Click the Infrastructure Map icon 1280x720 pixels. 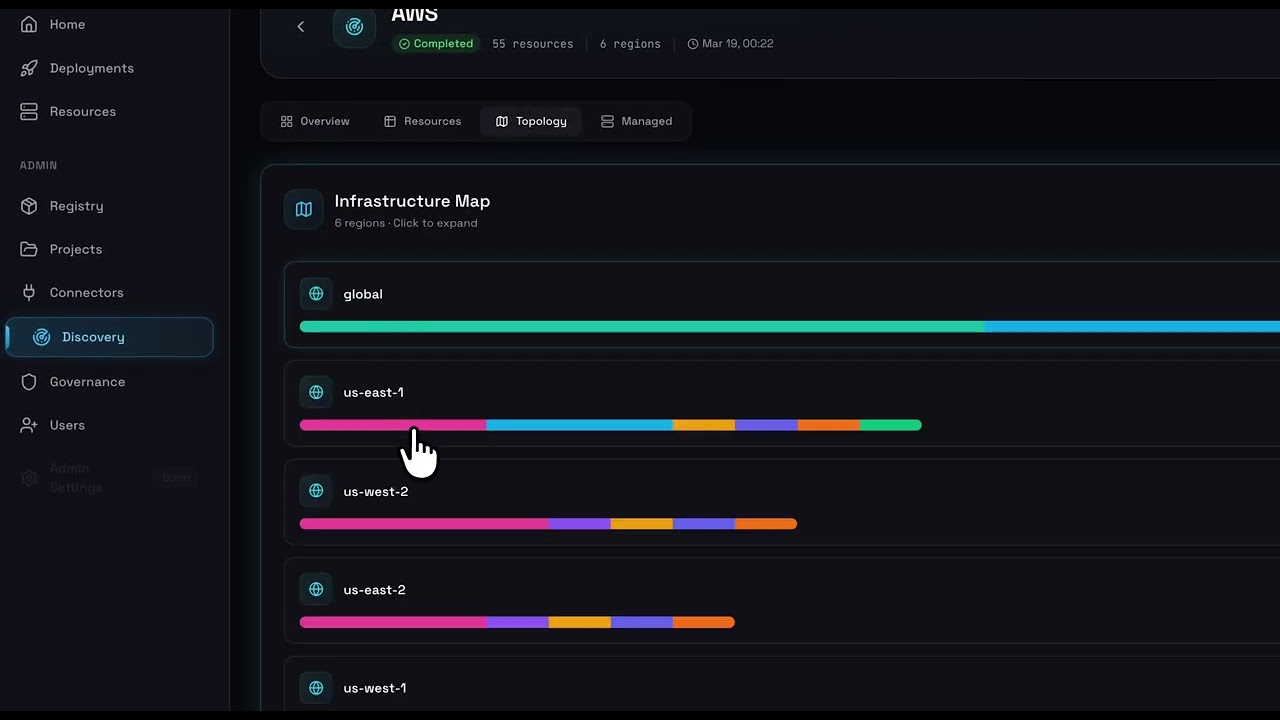[x=304, y=210]
